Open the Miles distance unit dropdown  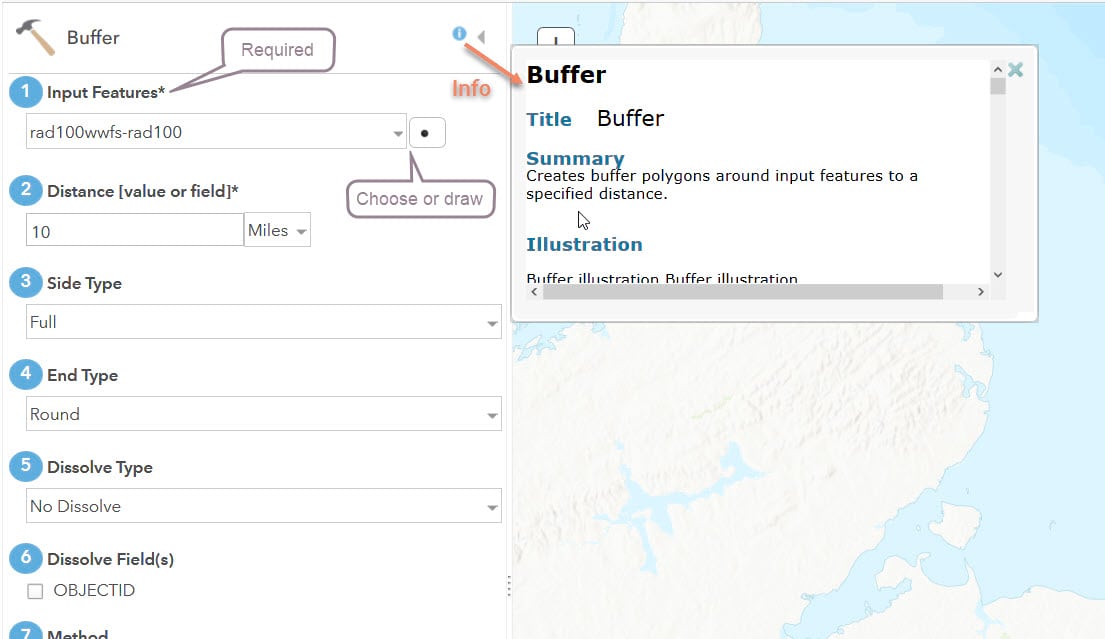click(x=278, y=231)
